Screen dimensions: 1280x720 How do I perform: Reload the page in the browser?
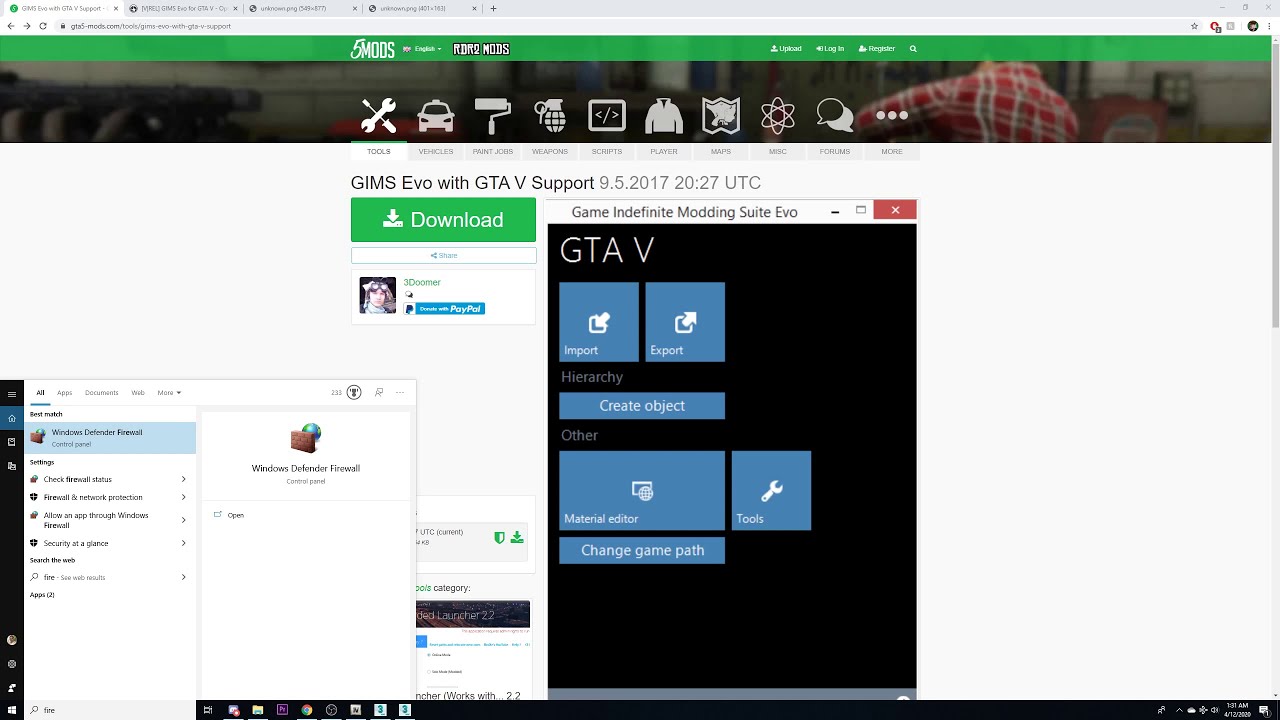pyautogui.click(x=42, y=26)
